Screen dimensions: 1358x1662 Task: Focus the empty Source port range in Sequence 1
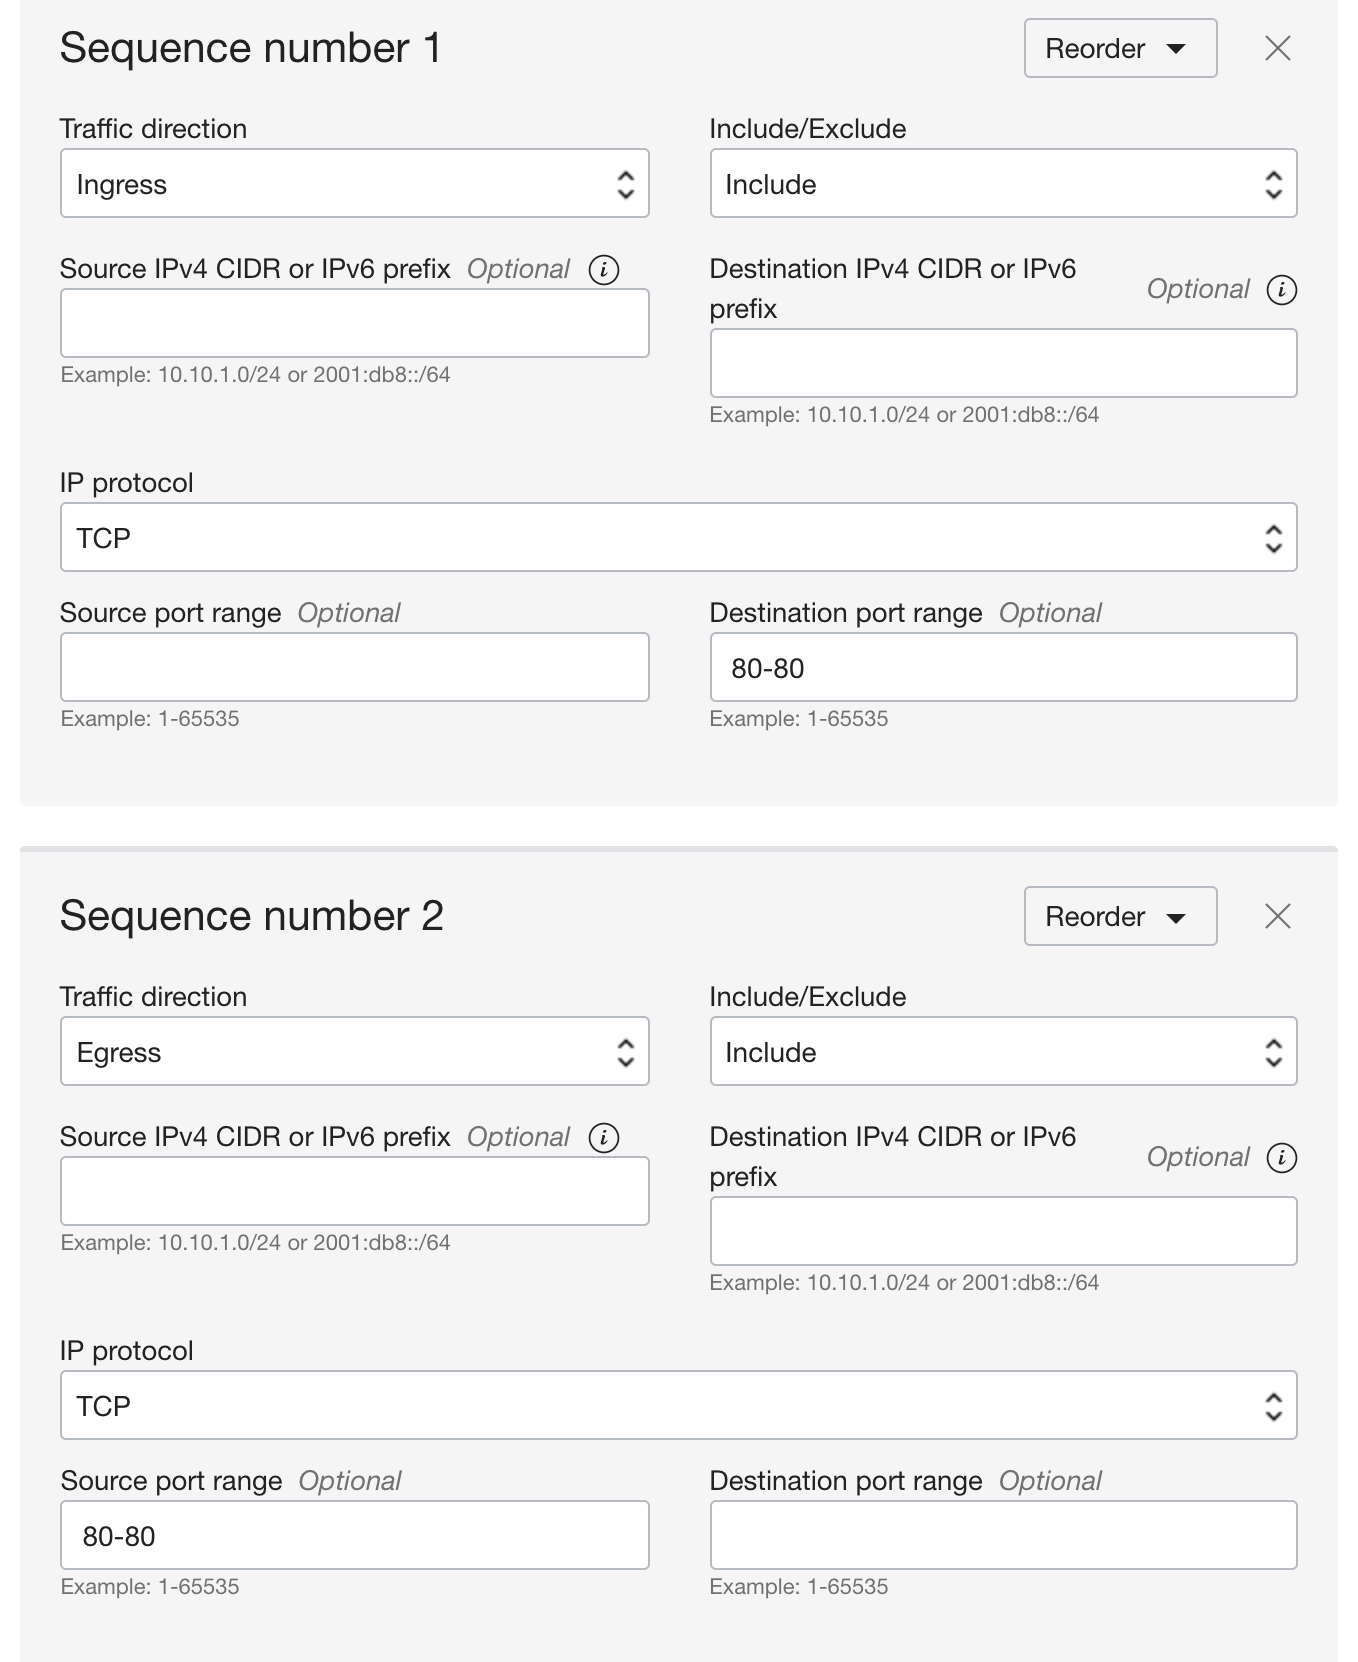pos(354,667)
